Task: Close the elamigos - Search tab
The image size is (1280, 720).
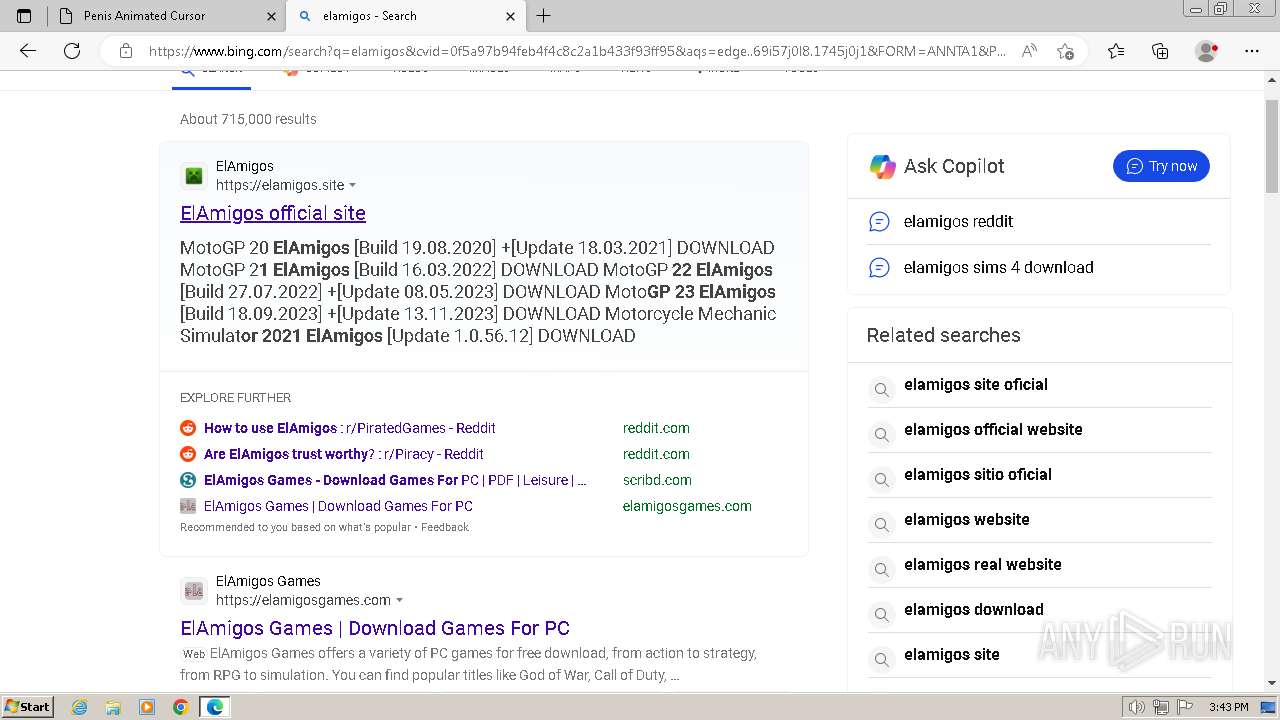Action: tap(510, 16)
